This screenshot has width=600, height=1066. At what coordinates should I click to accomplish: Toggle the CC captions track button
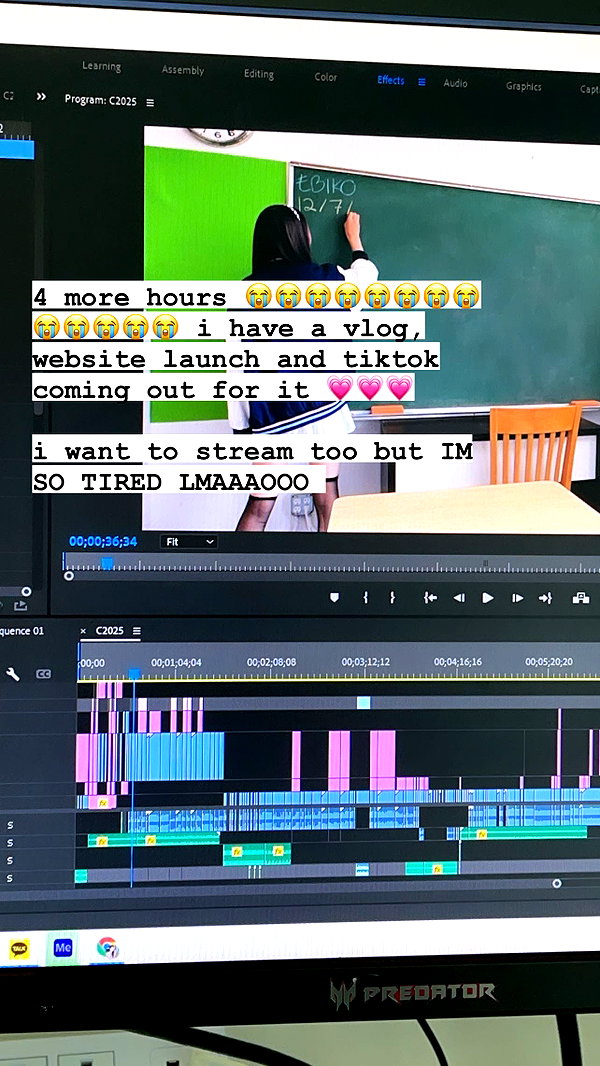(x=43, y=674)
